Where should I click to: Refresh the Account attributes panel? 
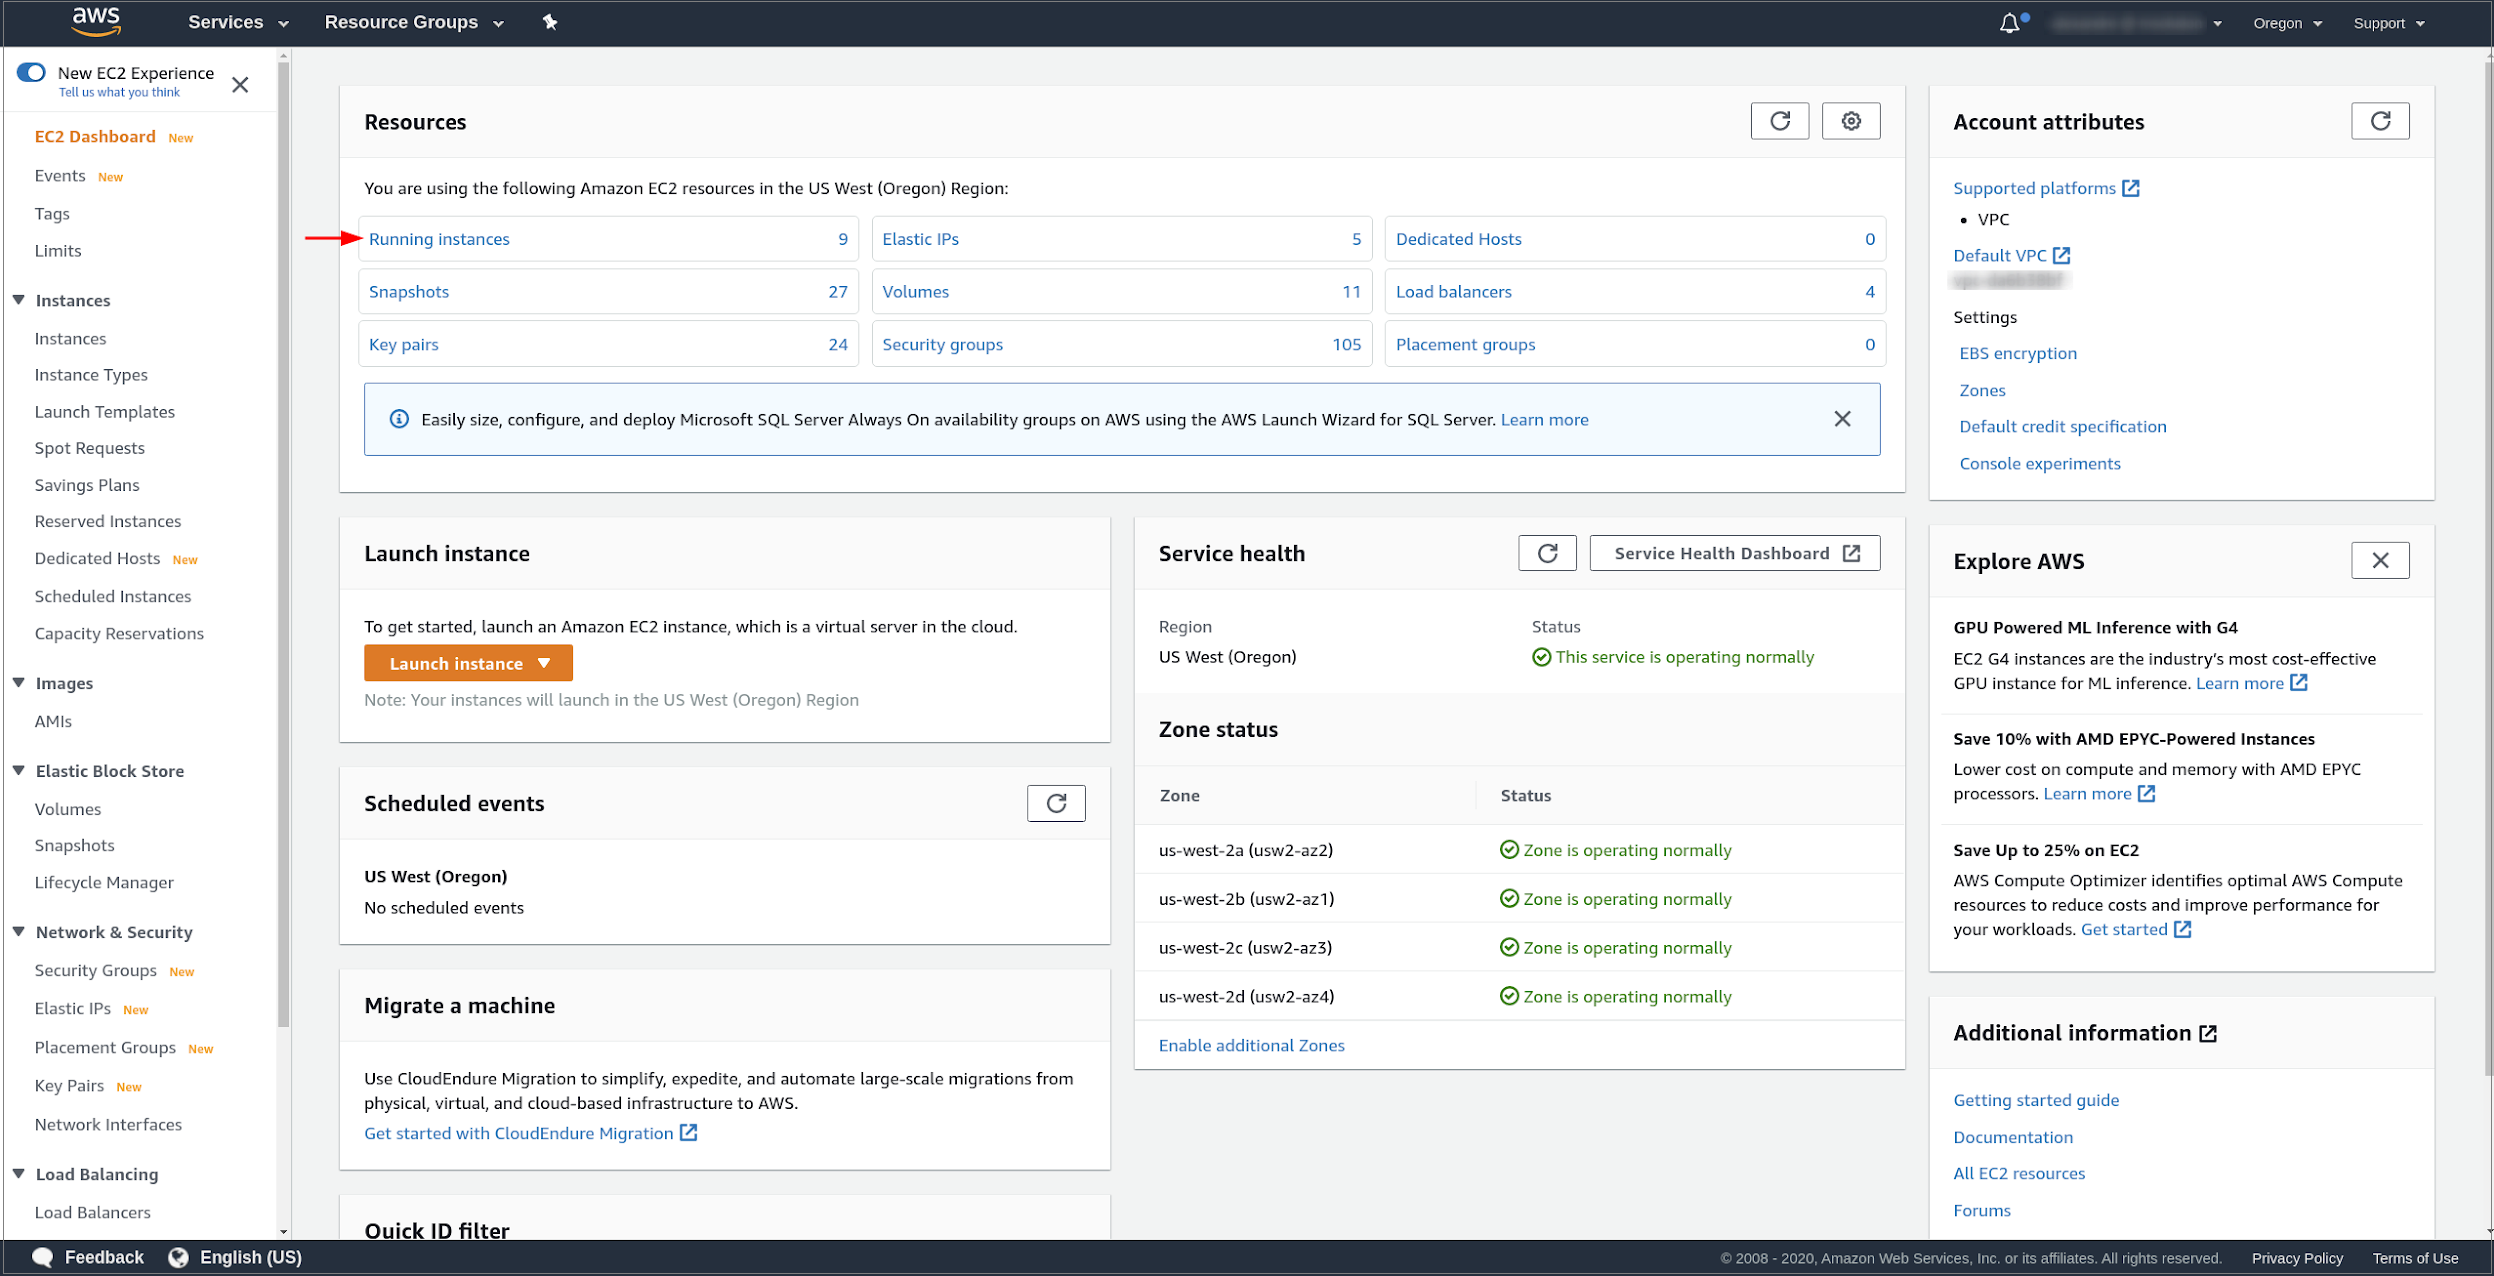point(2379,121)
